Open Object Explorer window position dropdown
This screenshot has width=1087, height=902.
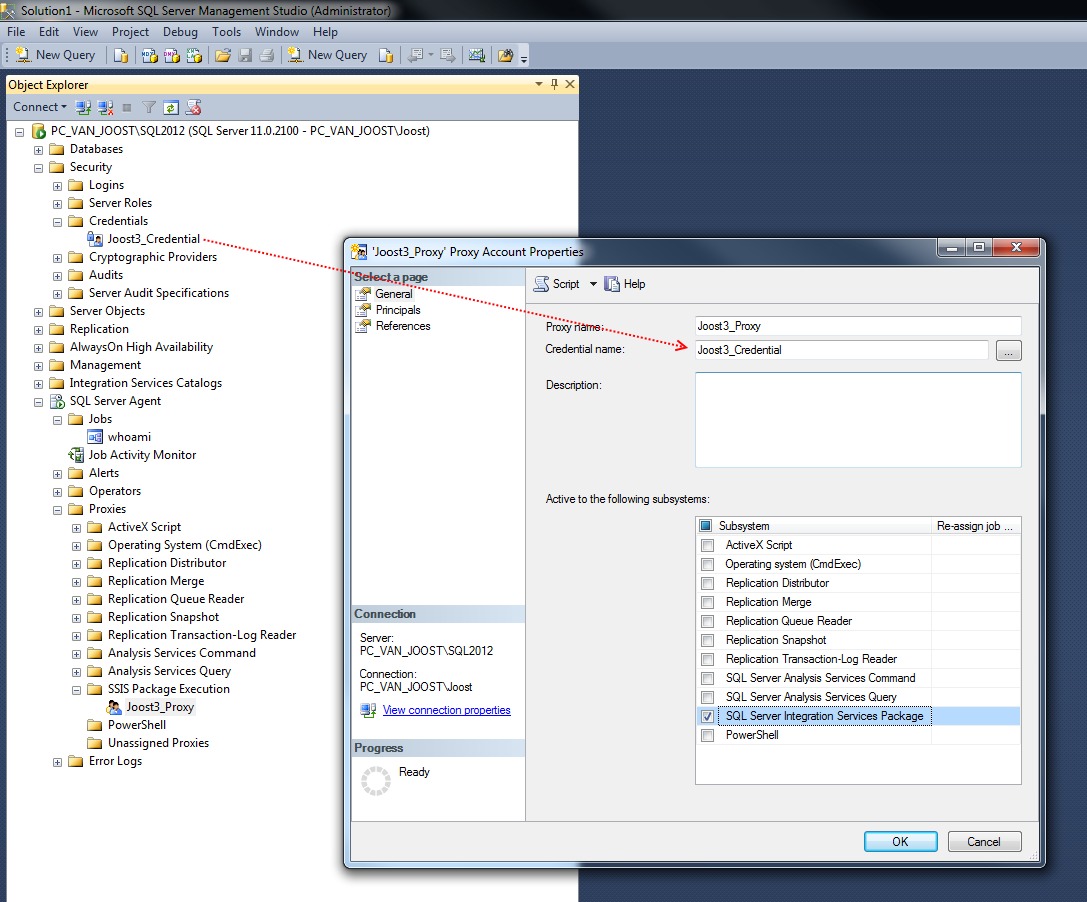539,84
